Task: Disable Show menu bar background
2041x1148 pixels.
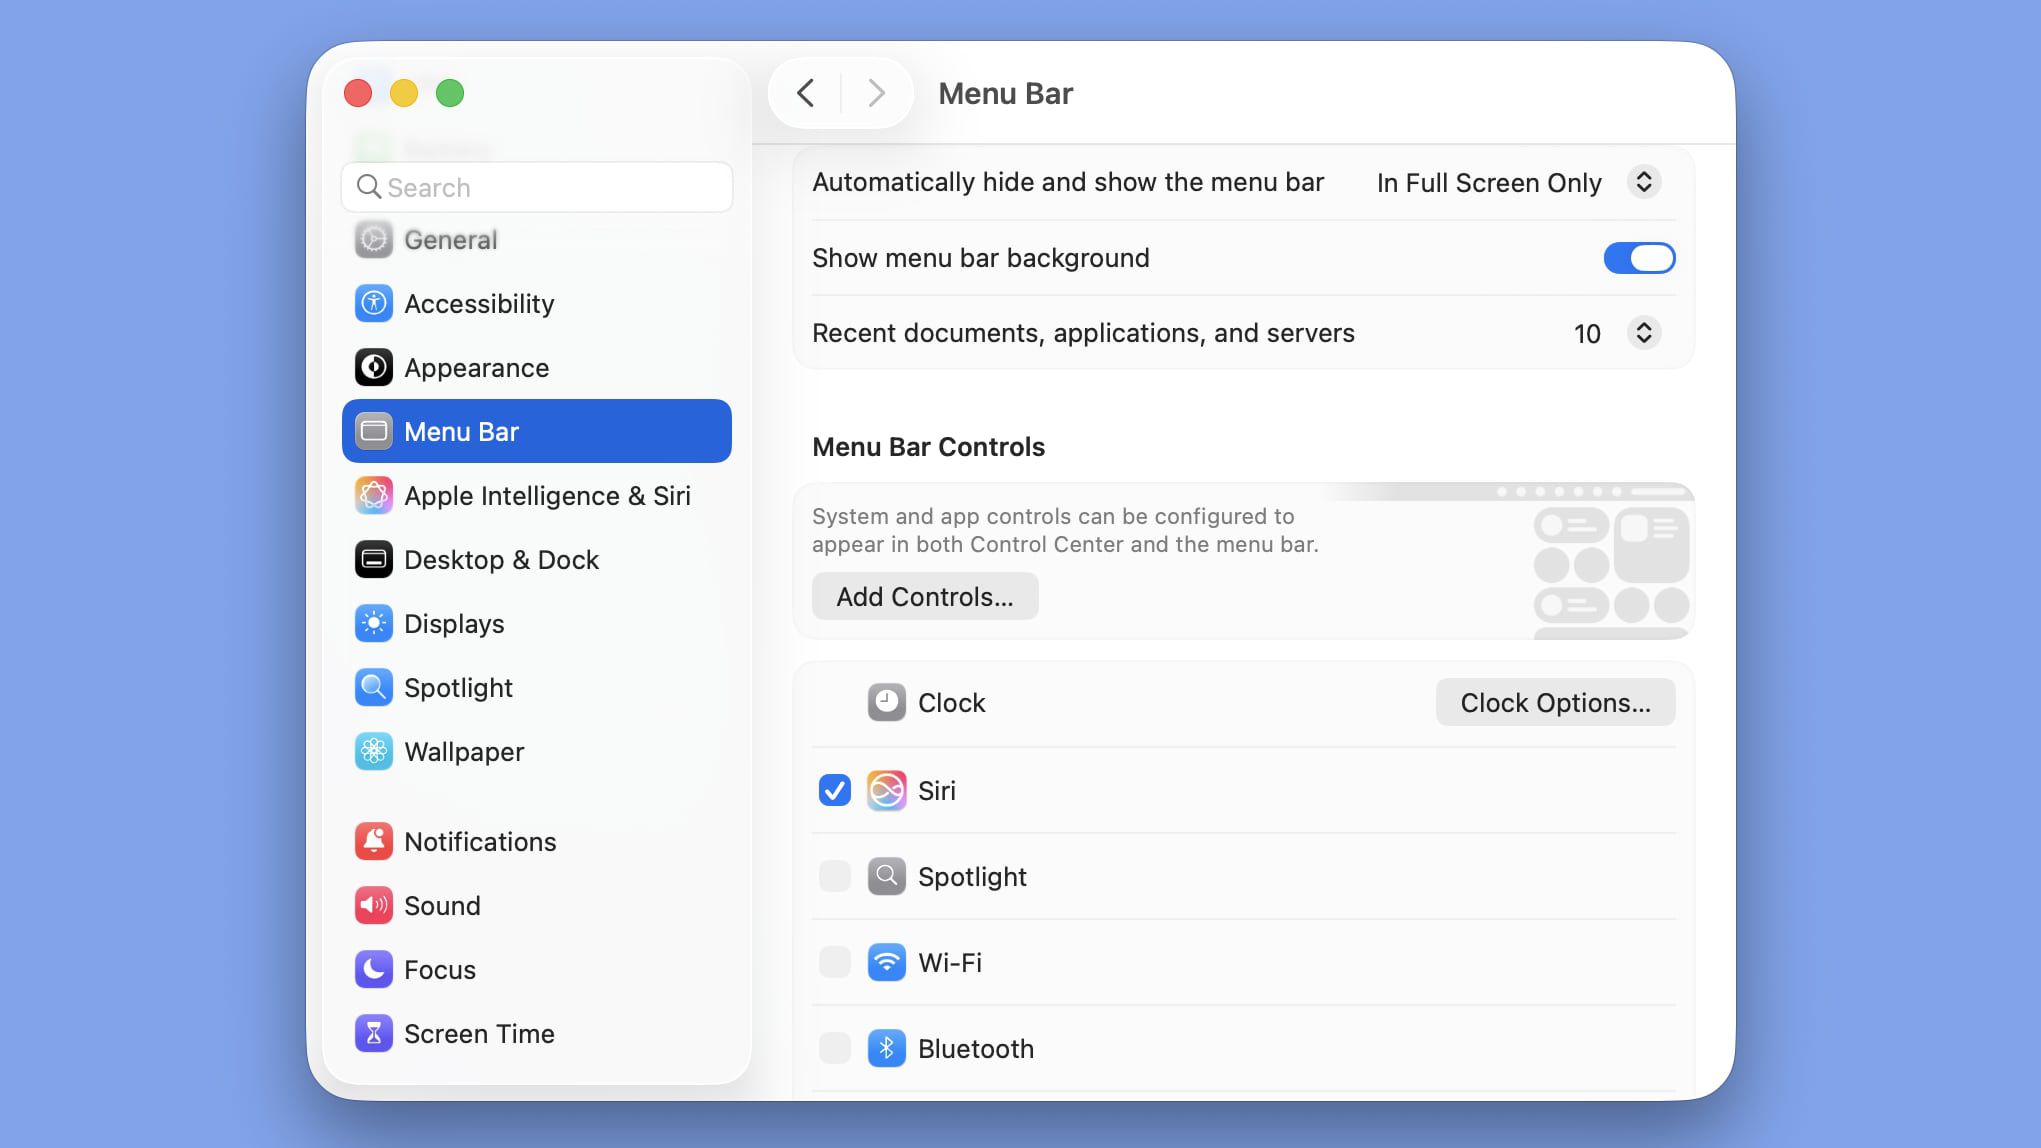Action: coord(1639,257)
